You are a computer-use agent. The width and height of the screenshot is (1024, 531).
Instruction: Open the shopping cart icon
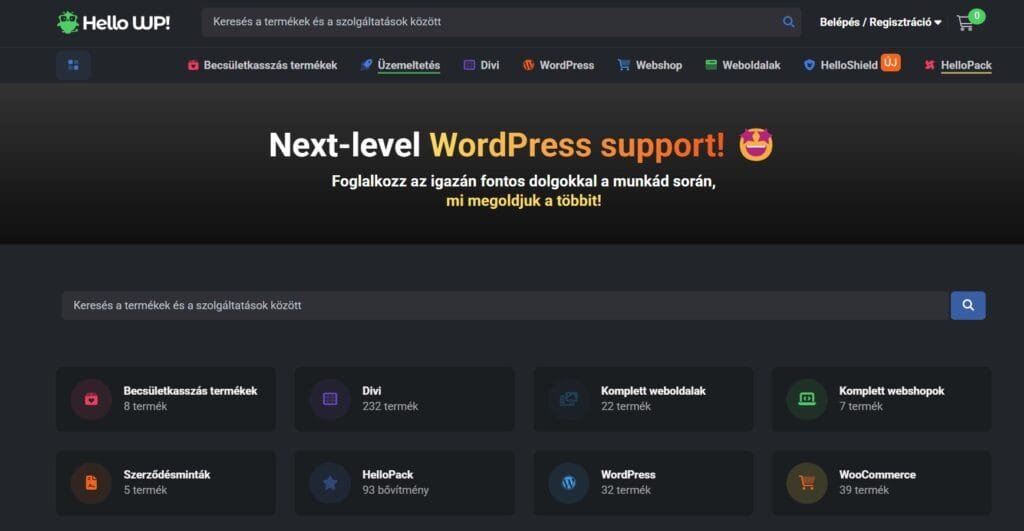[x=964, y=24]
